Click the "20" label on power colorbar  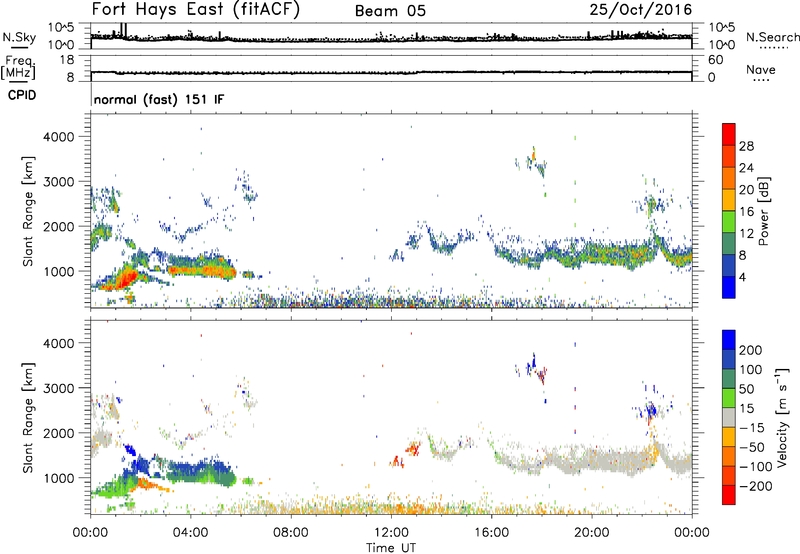(746, 190)
